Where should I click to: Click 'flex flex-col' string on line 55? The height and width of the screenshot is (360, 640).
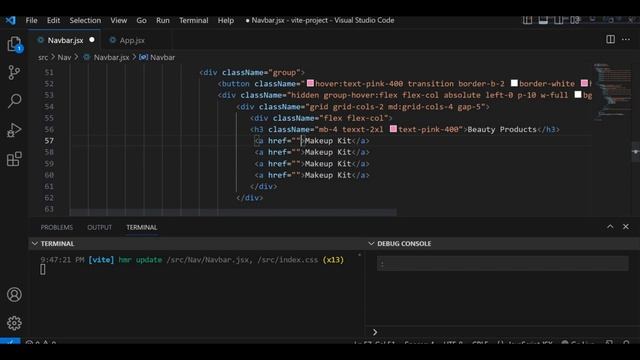click(353, 118)
